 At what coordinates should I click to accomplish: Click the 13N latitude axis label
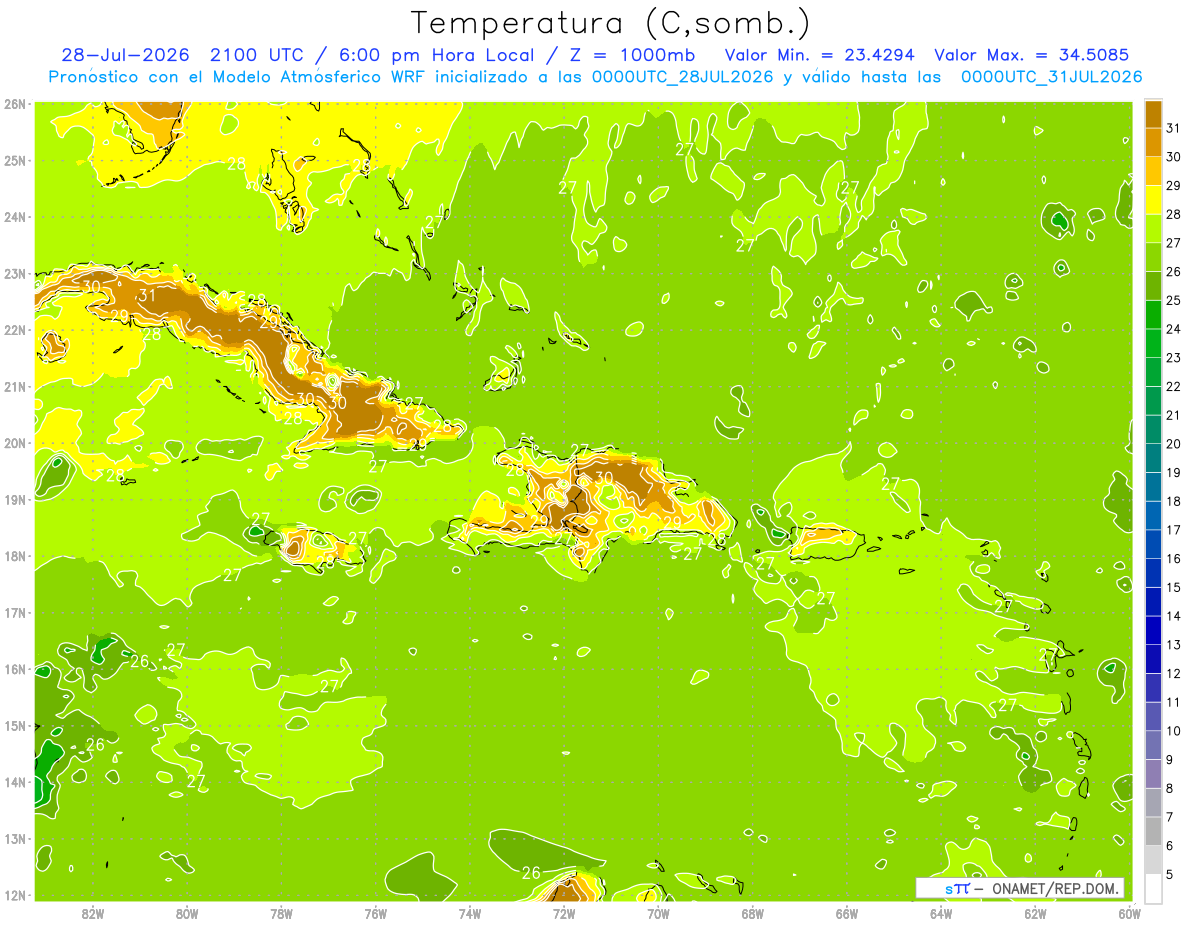(x=14, y=839)
